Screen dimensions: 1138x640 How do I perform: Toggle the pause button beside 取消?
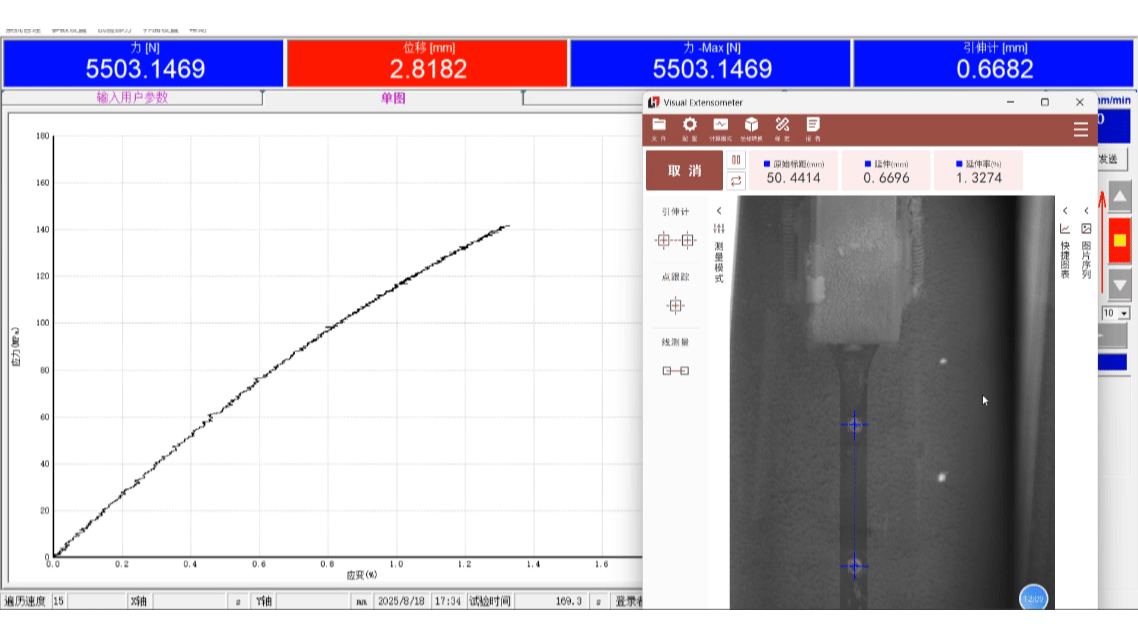(736, 160)
